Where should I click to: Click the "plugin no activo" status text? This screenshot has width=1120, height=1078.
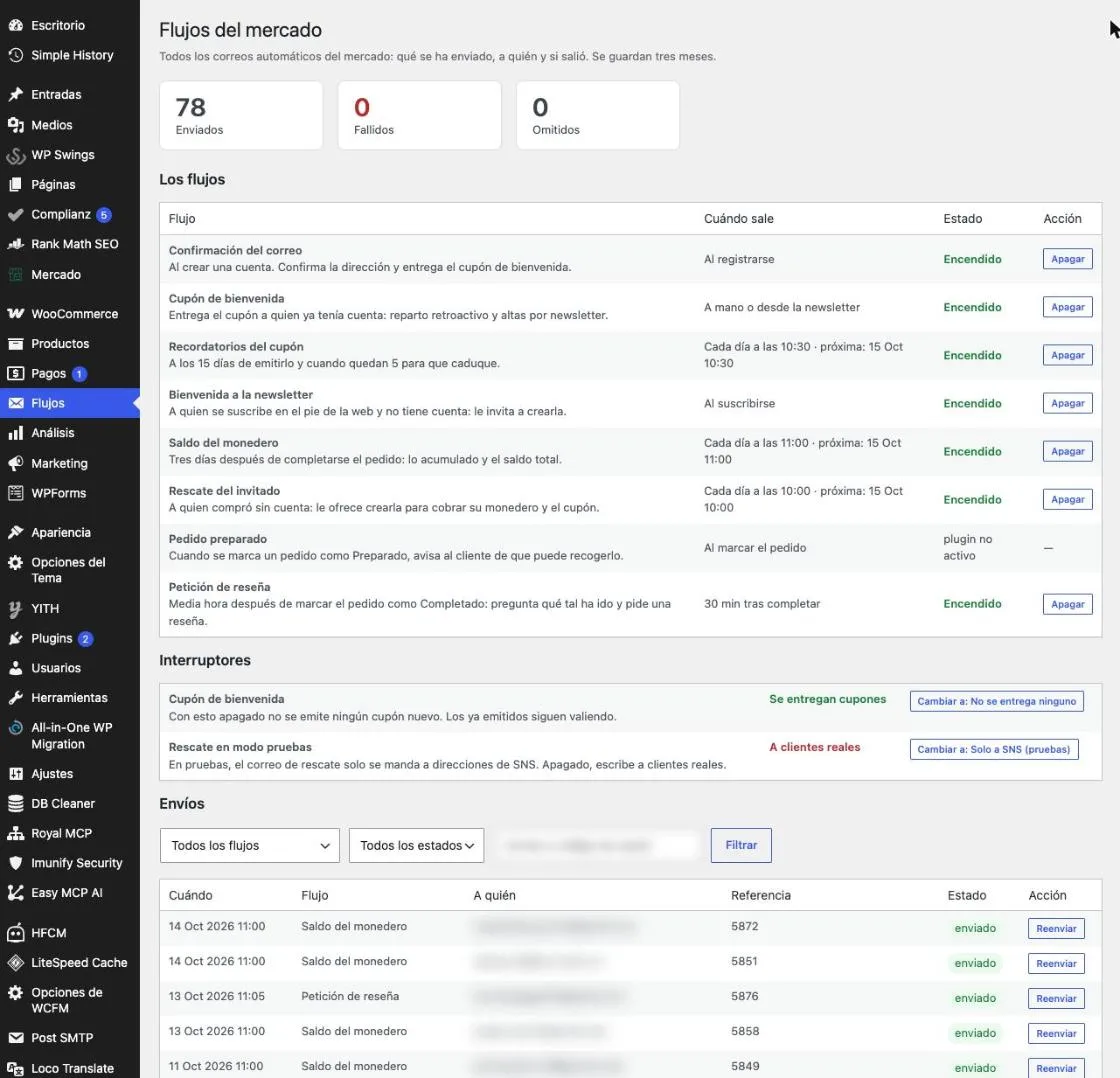968,547
